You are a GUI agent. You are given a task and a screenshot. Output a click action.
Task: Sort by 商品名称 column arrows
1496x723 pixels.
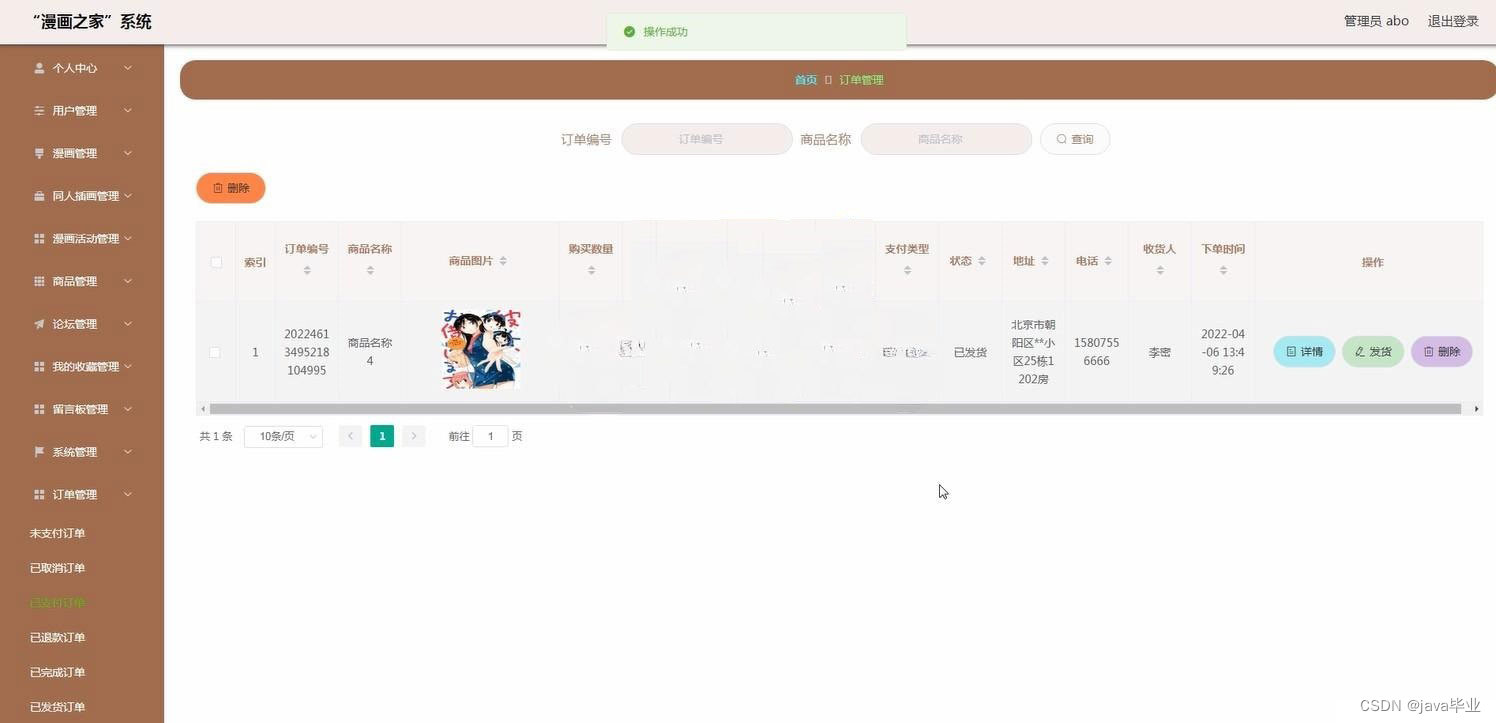coord(370,270)
